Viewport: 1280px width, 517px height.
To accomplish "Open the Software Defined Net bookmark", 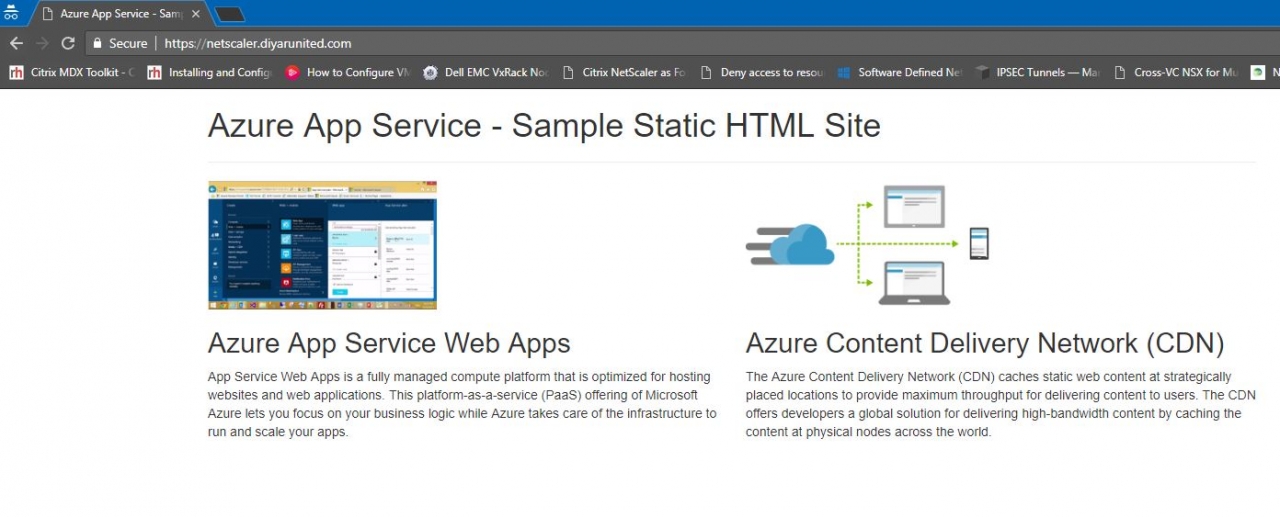I will (899, 72).
